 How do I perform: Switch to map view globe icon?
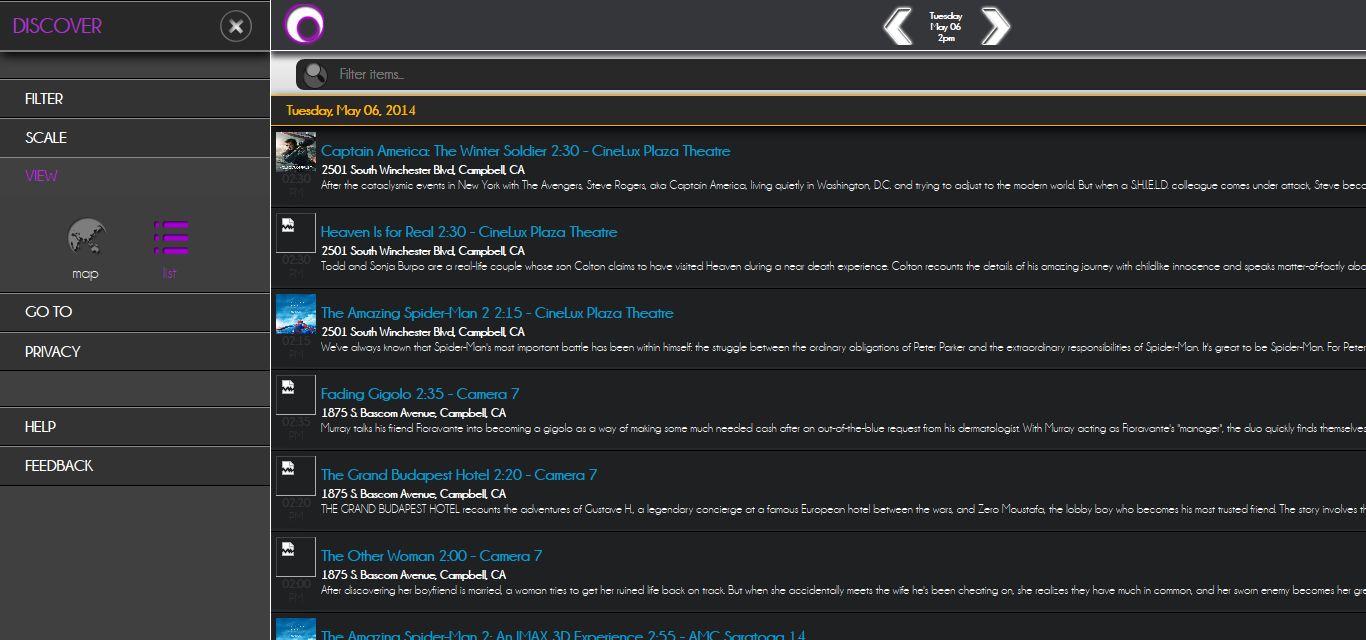click(86, 237)
